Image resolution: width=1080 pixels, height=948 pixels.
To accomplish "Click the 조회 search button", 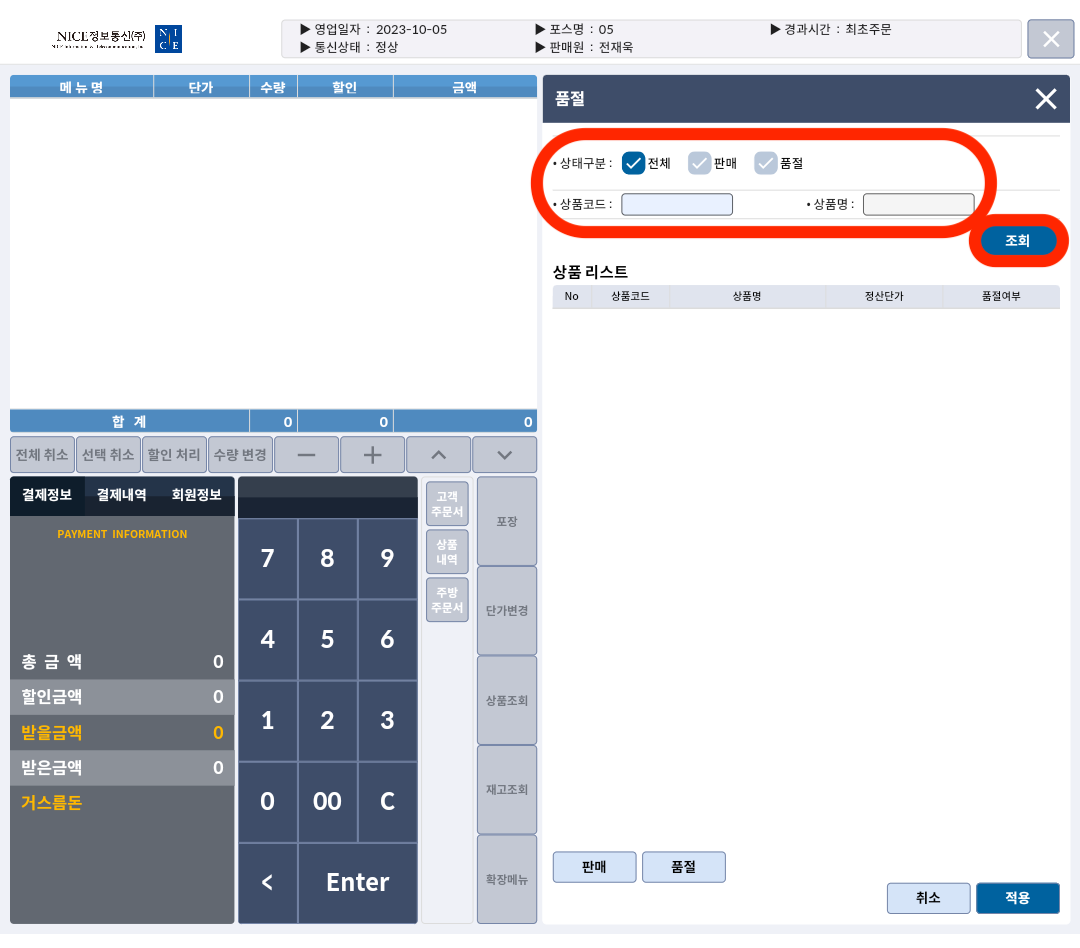I will (x=1017, y=240).
